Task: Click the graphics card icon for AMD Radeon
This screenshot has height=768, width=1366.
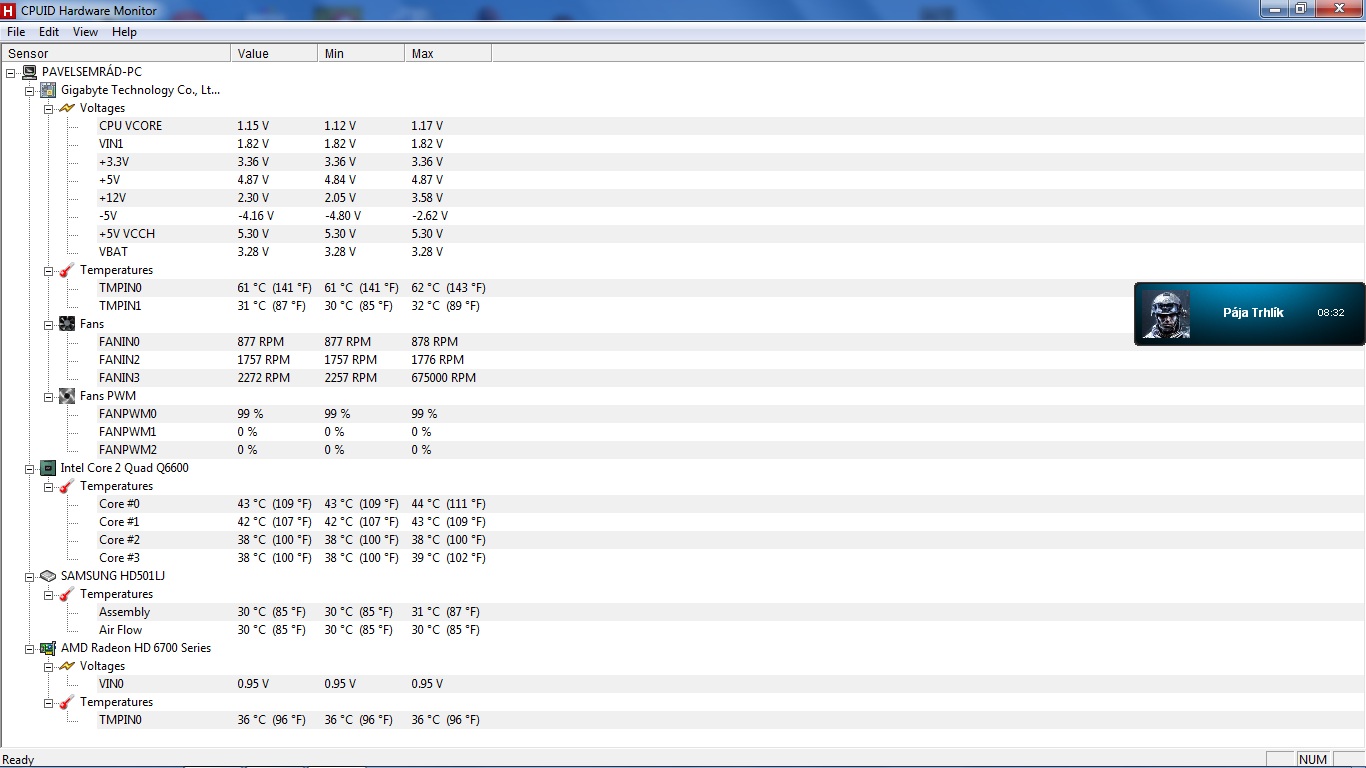Action: click(48, 648)
